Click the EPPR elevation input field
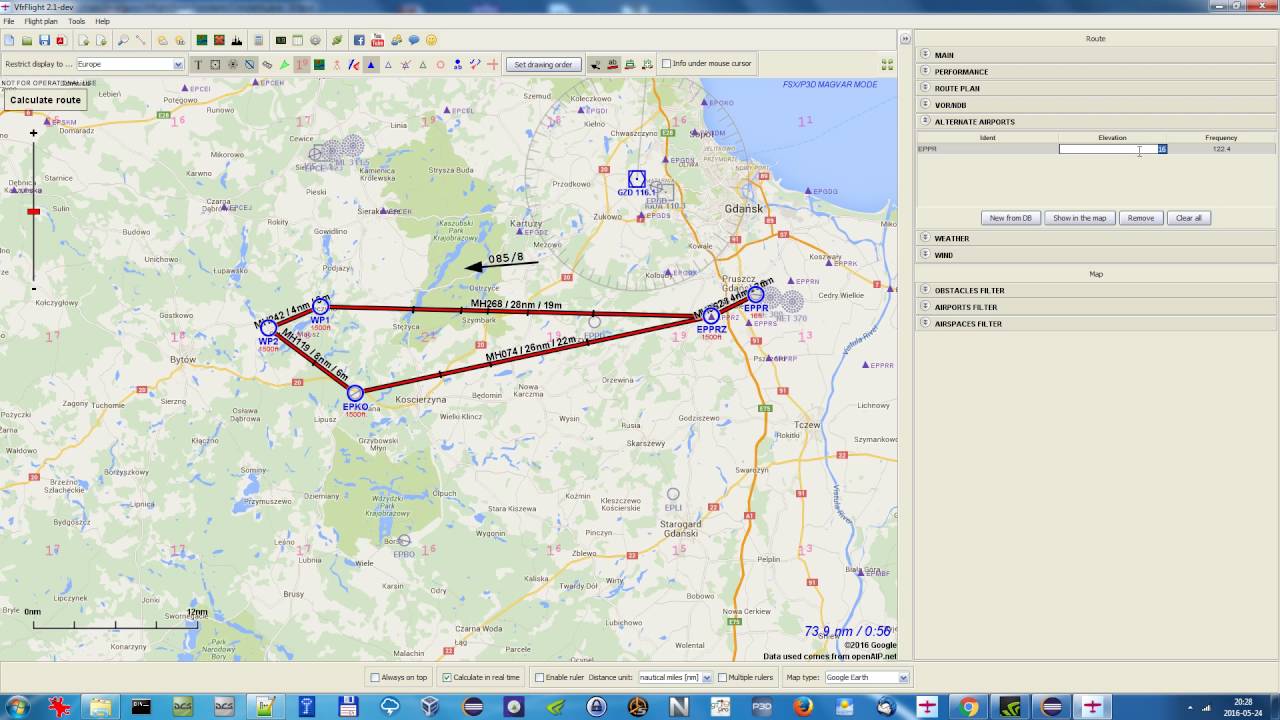Screen dimensions: 1280x720 pos(1112,149)
